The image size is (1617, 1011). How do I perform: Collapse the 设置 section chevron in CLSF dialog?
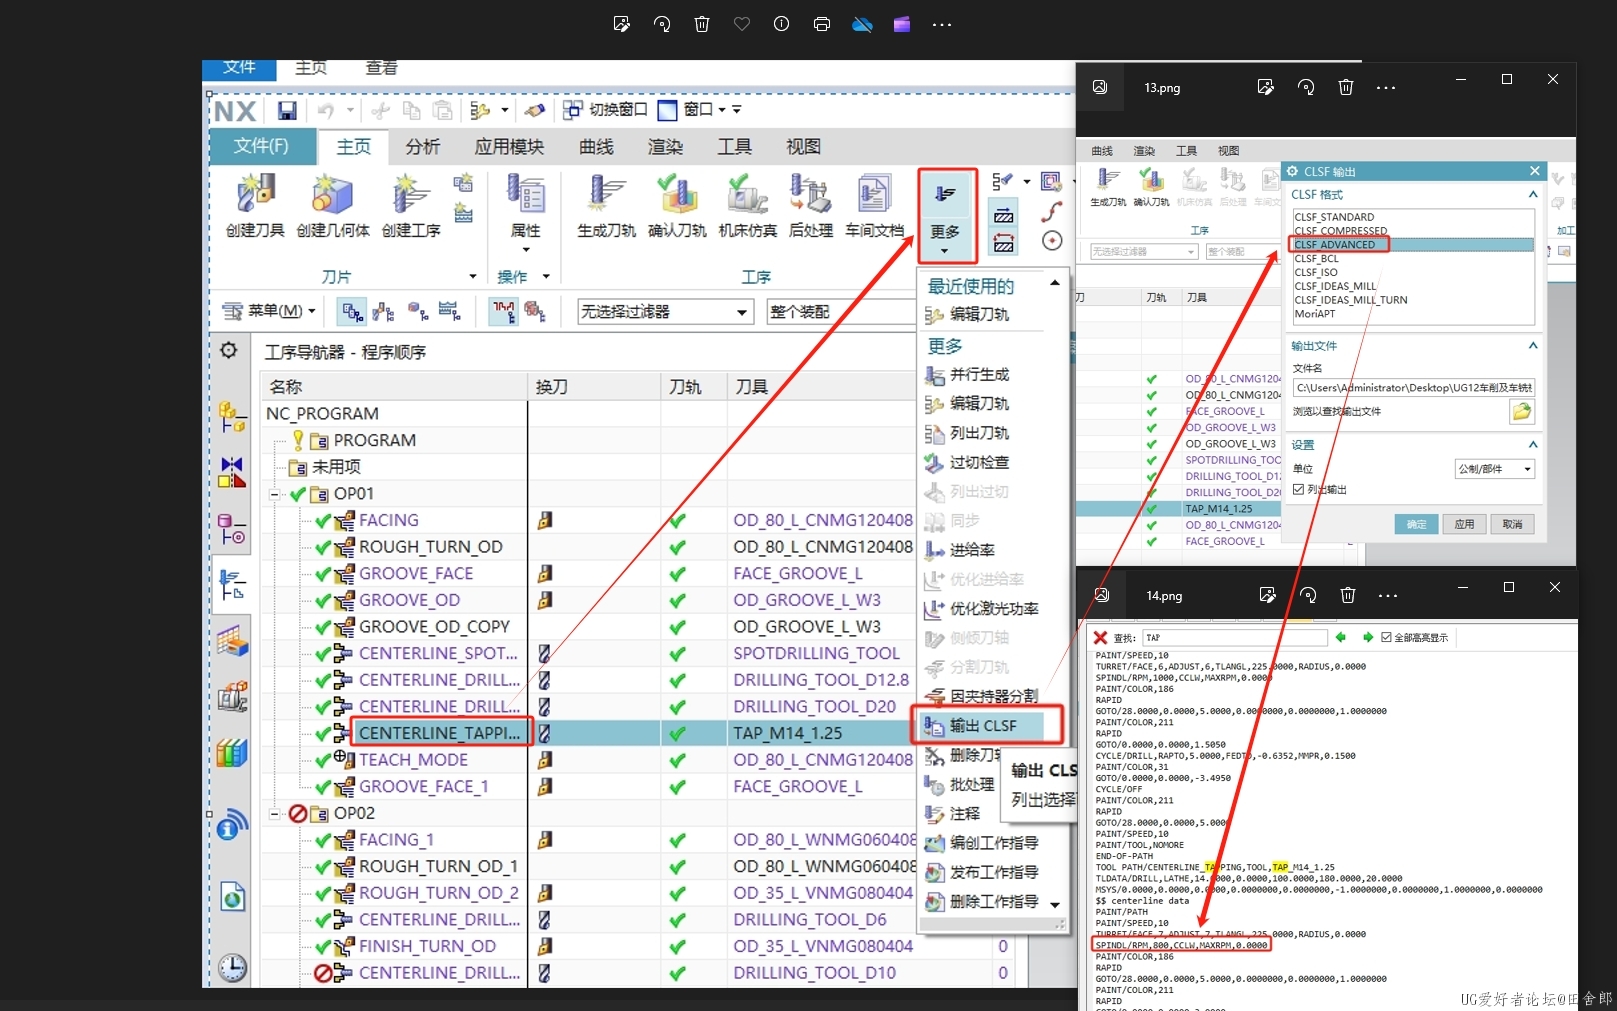pos(1533,444)
